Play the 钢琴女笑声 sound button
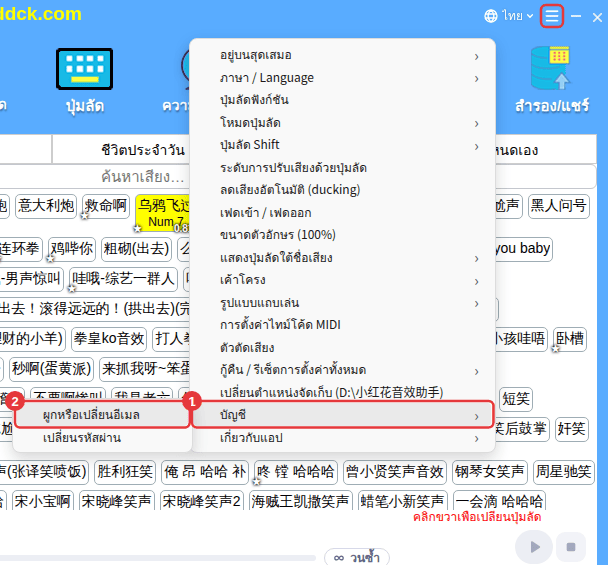This screenshot has height=565, width=608. pos(490,472)
